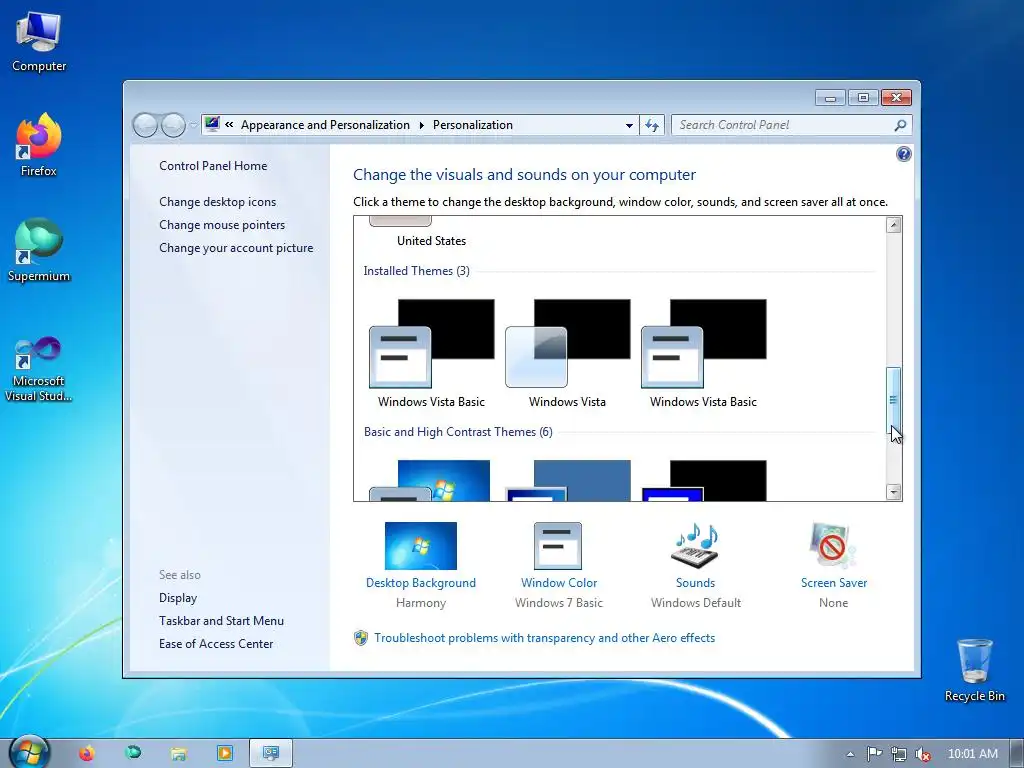1024x768 pixels.
Task: Click the Sounds text link
Action: tap(695, 583)
